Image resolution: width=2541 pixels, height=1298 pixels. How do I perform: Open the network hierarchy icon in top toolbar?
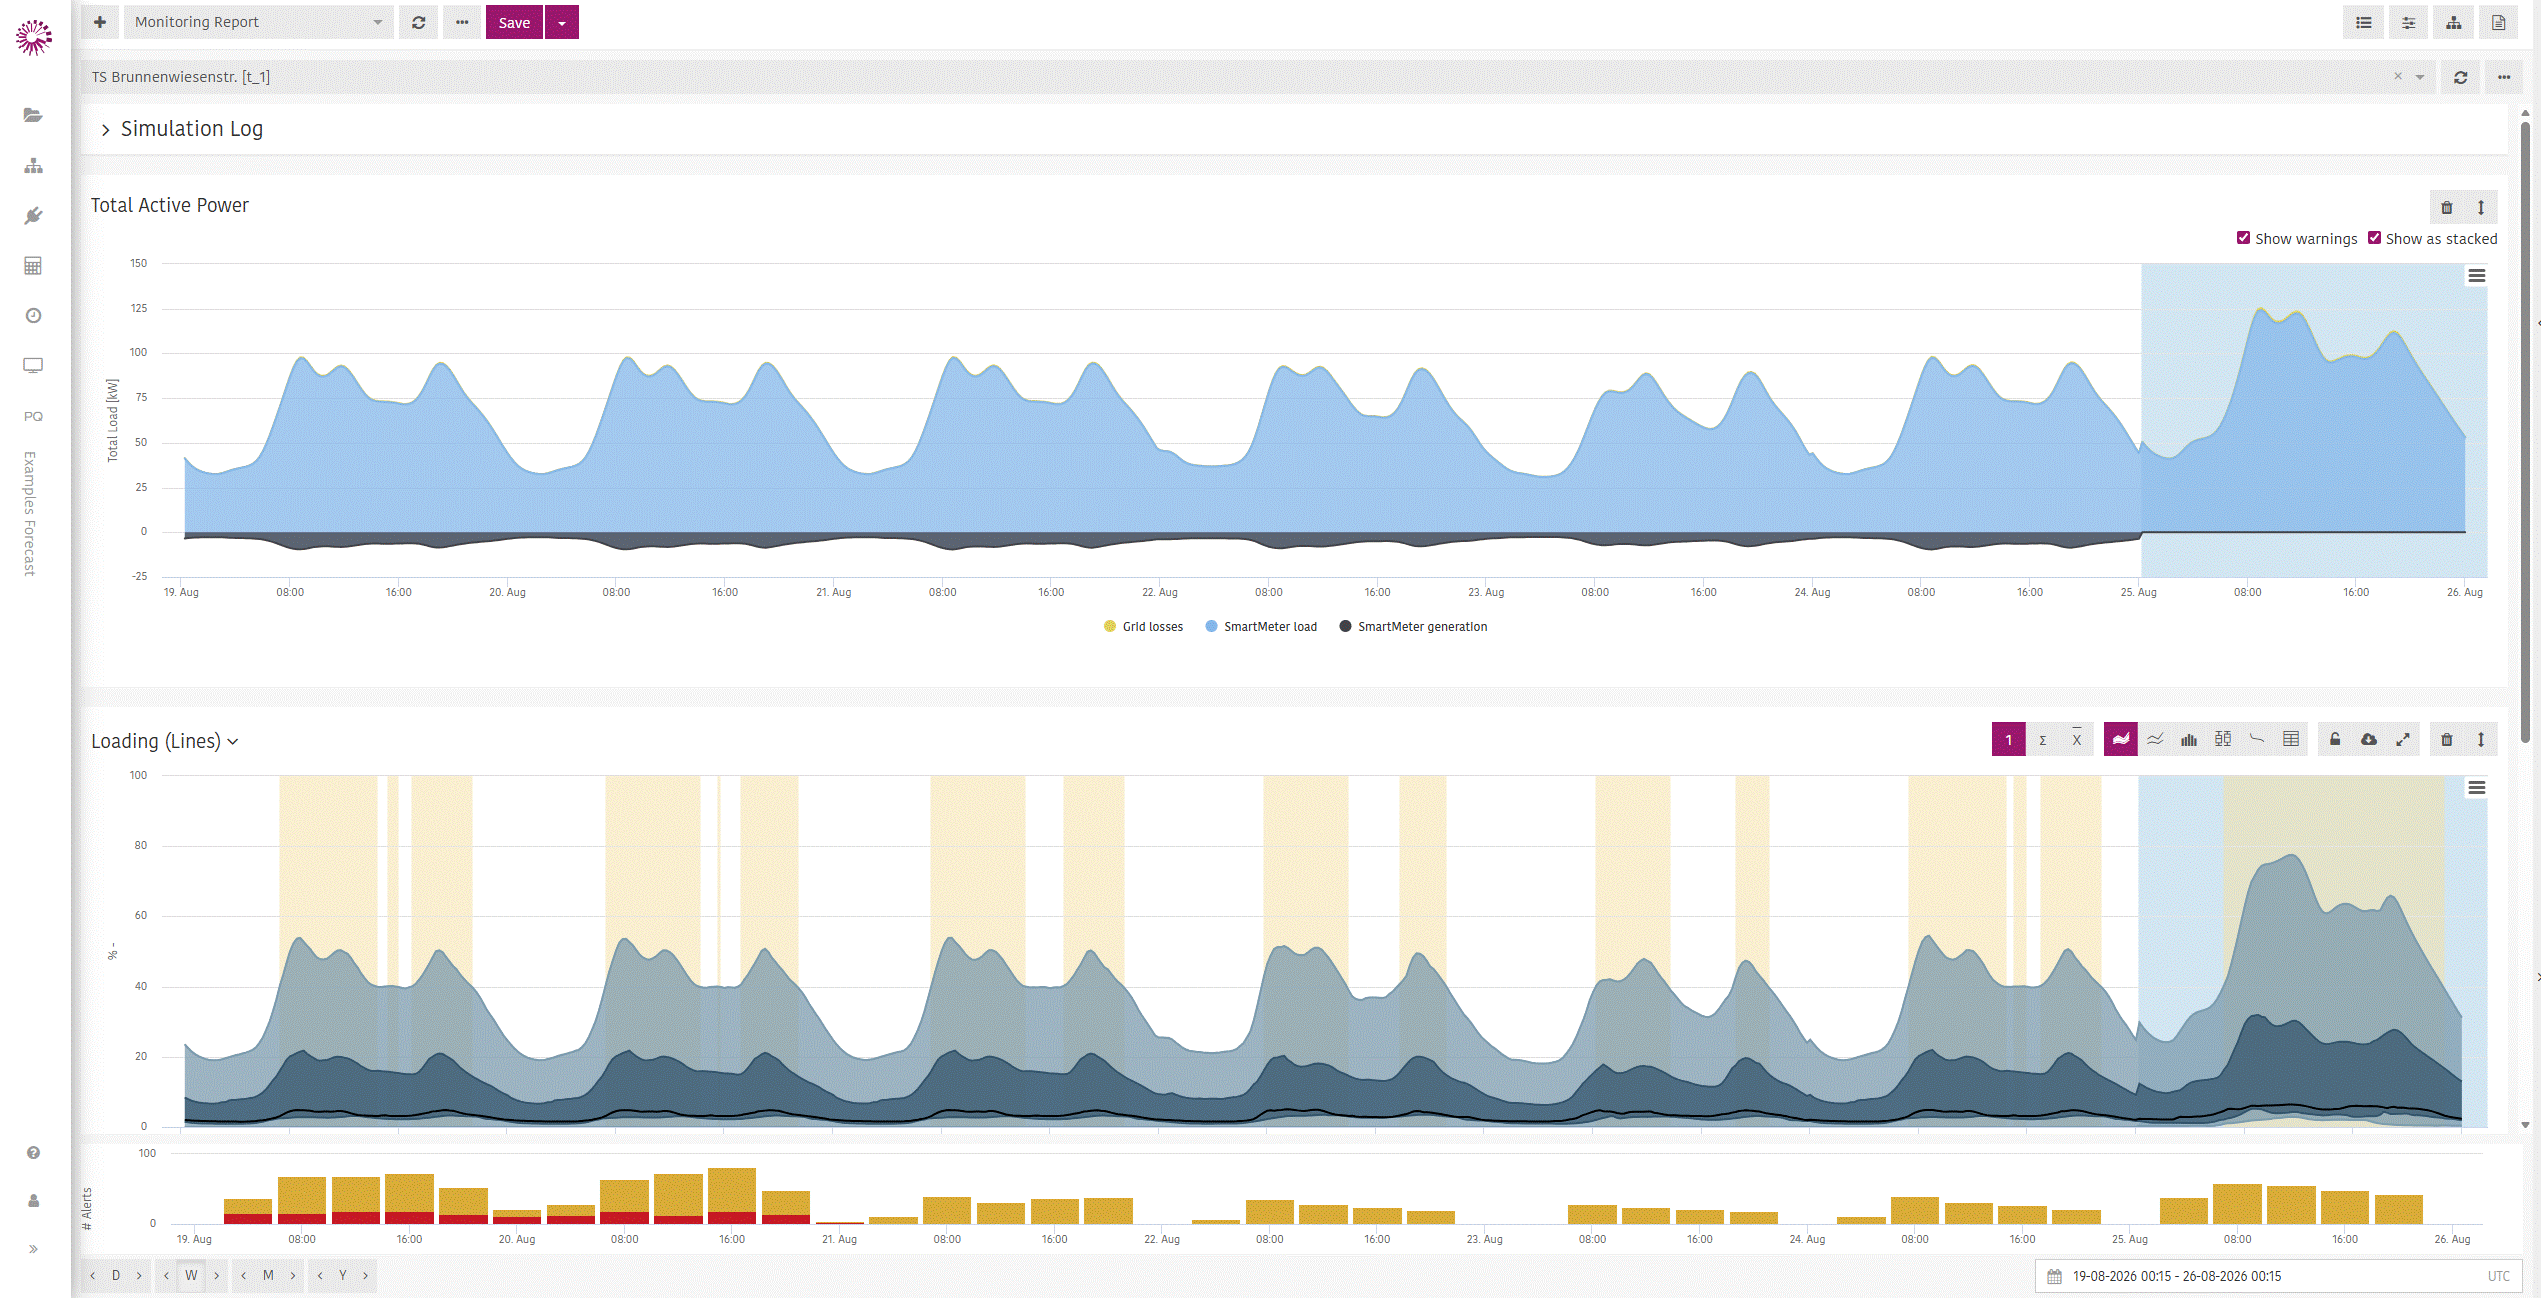pos(2454,23)
